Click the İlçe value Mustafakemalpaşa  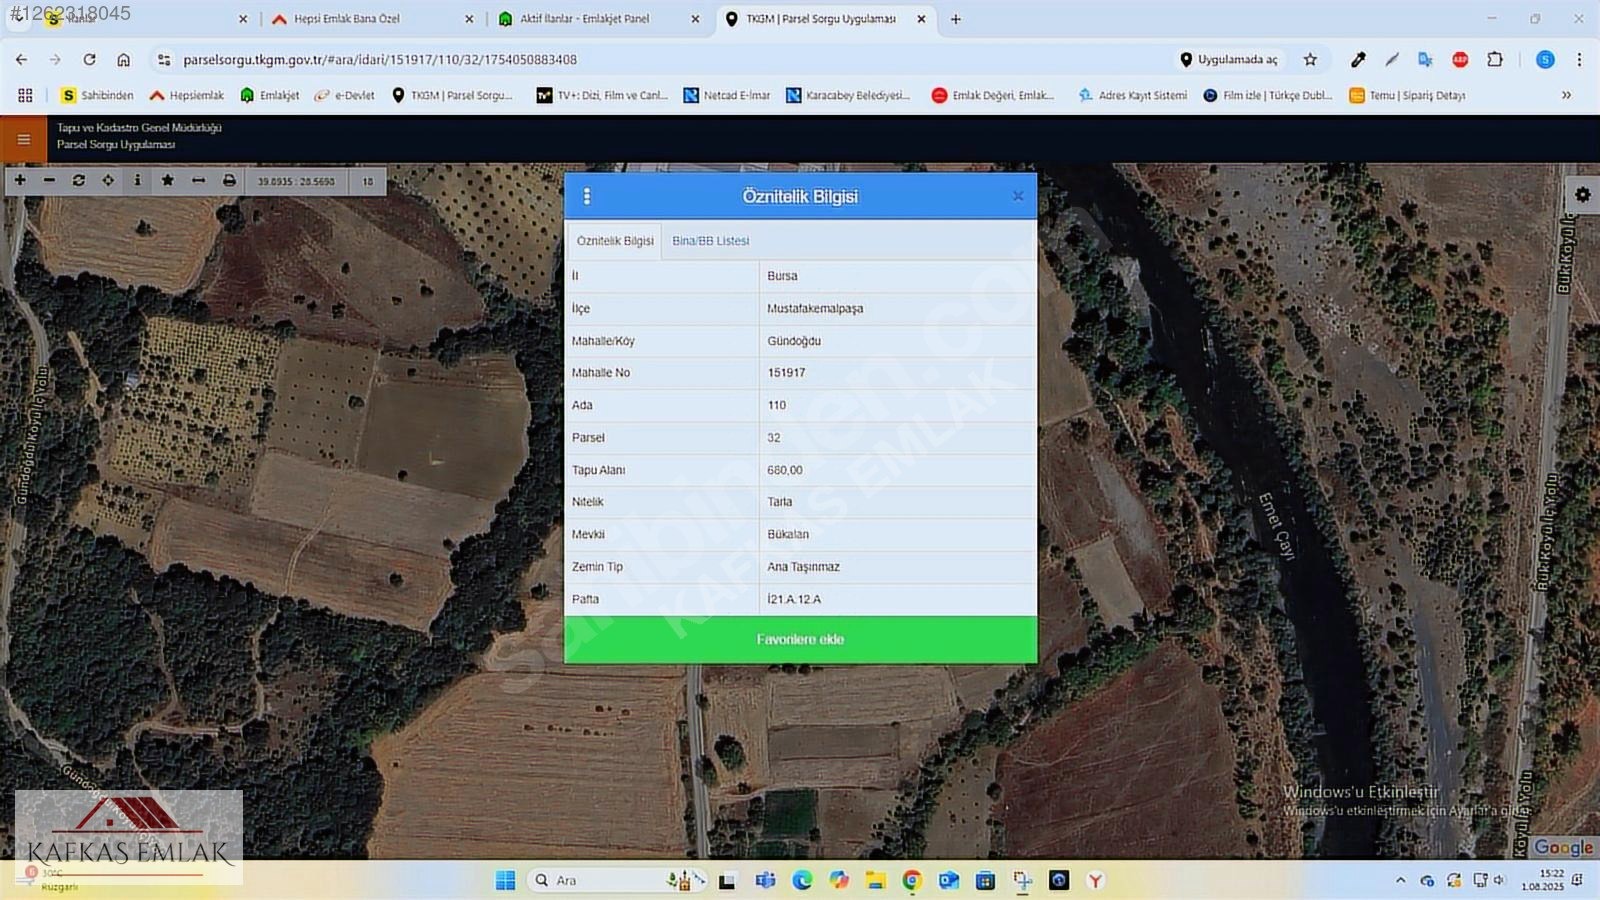tap(815, 309)
